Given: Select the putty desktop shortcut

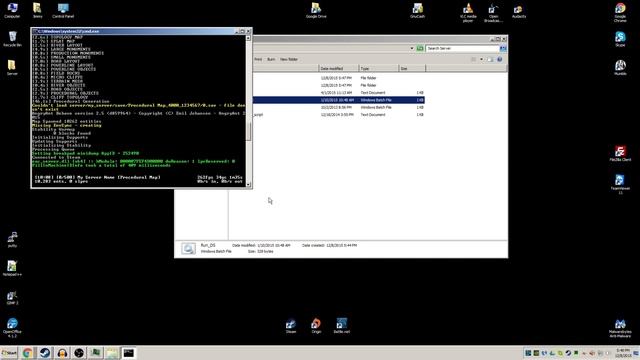Looking at the screenshot, I should tap(12, 240).
